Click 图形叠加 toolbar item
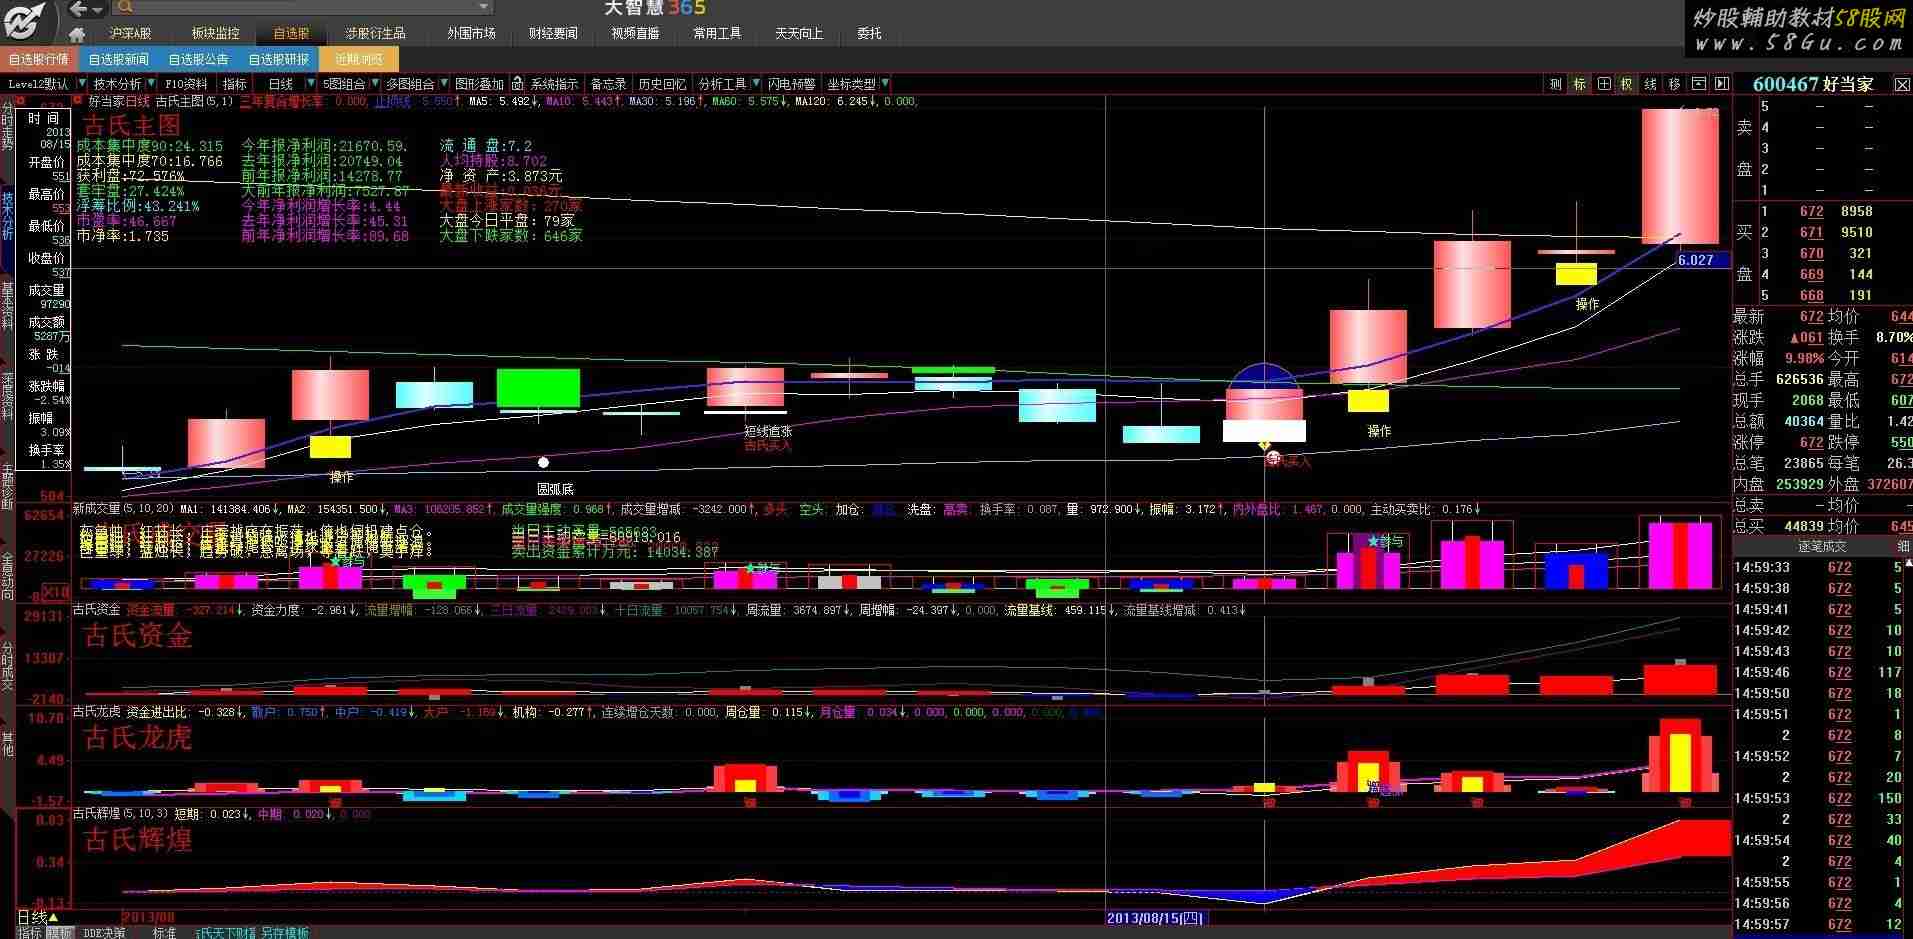1913x939 pixels. tap(479, 84)
